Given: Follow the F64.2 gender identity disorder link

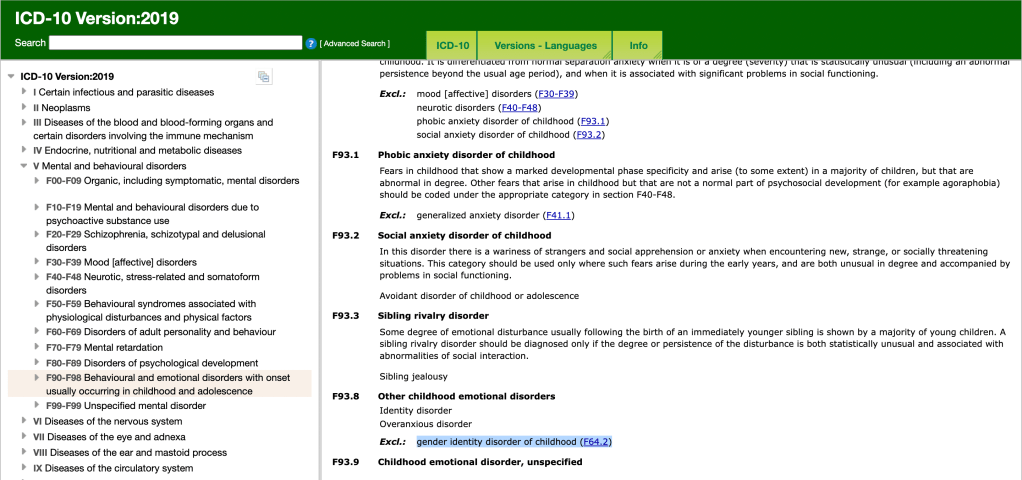Looking at the screenshot, I should (x=595, y=441).
